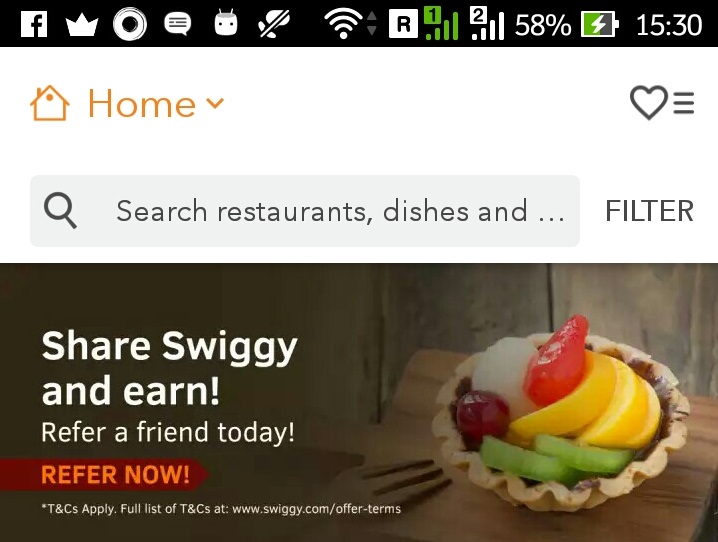This screenshot has height=542, width=718.
Task: Expand the Home address dropdown chevron
Action: [215, 103]
